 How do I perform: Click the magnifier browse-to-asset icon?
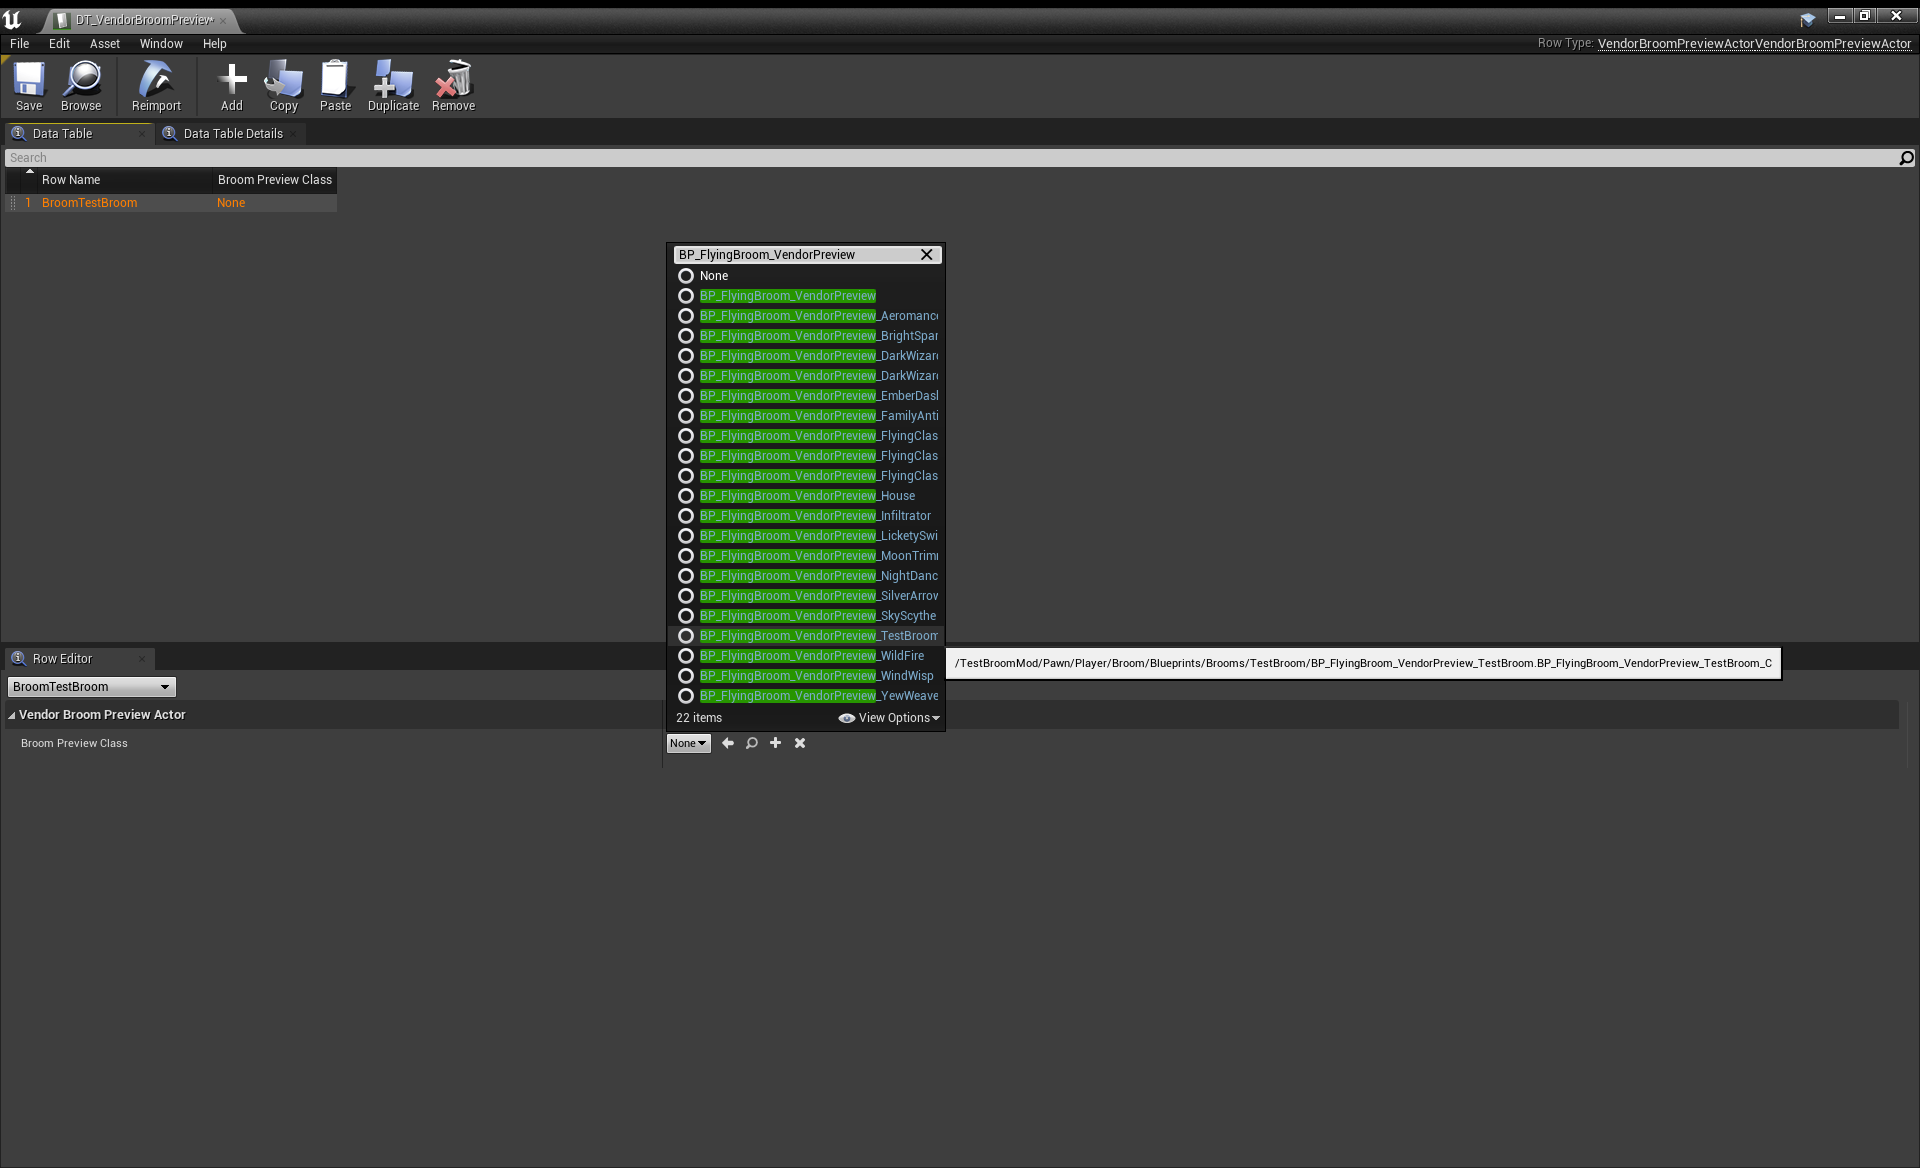(752, 743)
